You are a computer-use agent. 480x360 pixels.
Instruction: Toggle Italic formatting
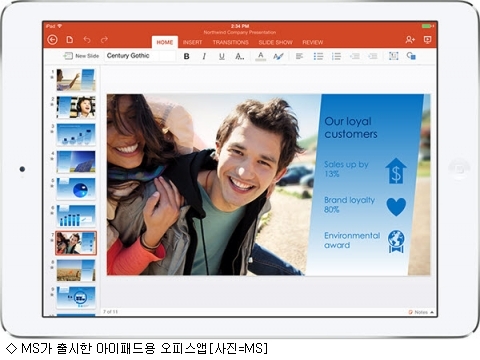(204, 56)
